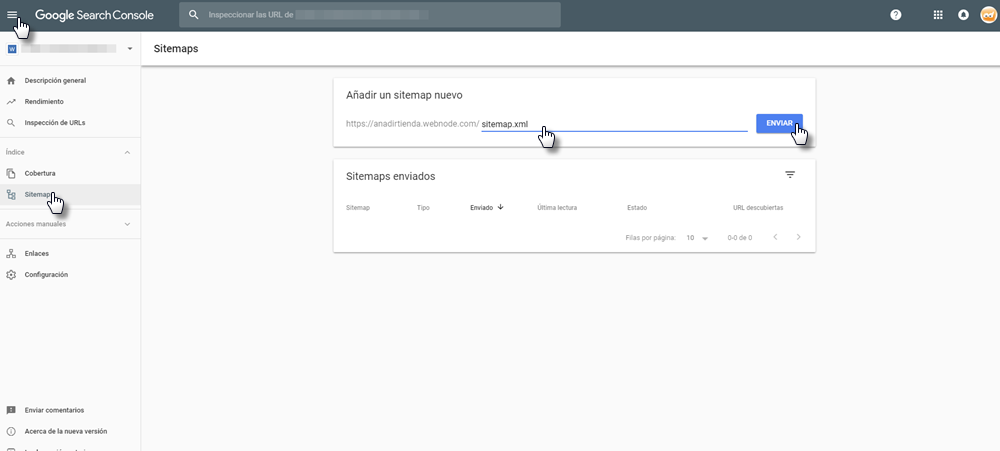Image resolution: width=1000 pixels, height=451 pixels.
Task: Select Cobertura in the sidebar
Action: 40,173
